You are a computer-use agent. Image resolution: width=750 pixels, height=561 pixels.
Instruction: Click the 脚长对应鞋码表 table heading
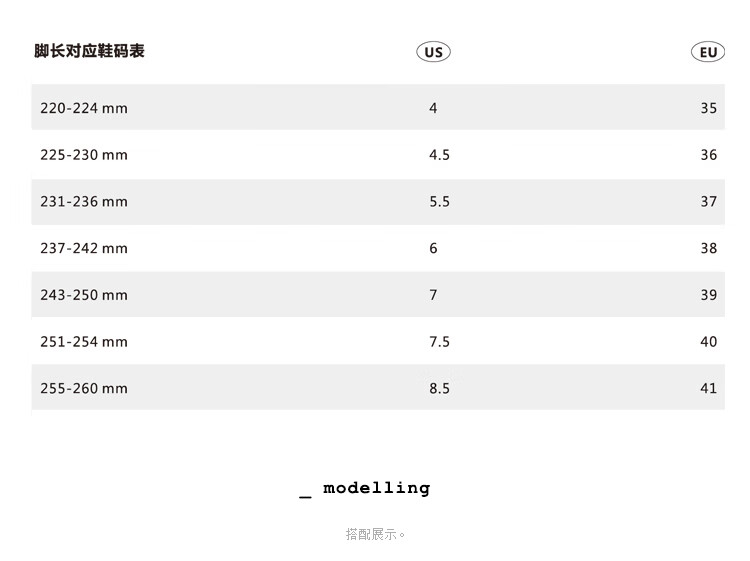tap(89, 51)
